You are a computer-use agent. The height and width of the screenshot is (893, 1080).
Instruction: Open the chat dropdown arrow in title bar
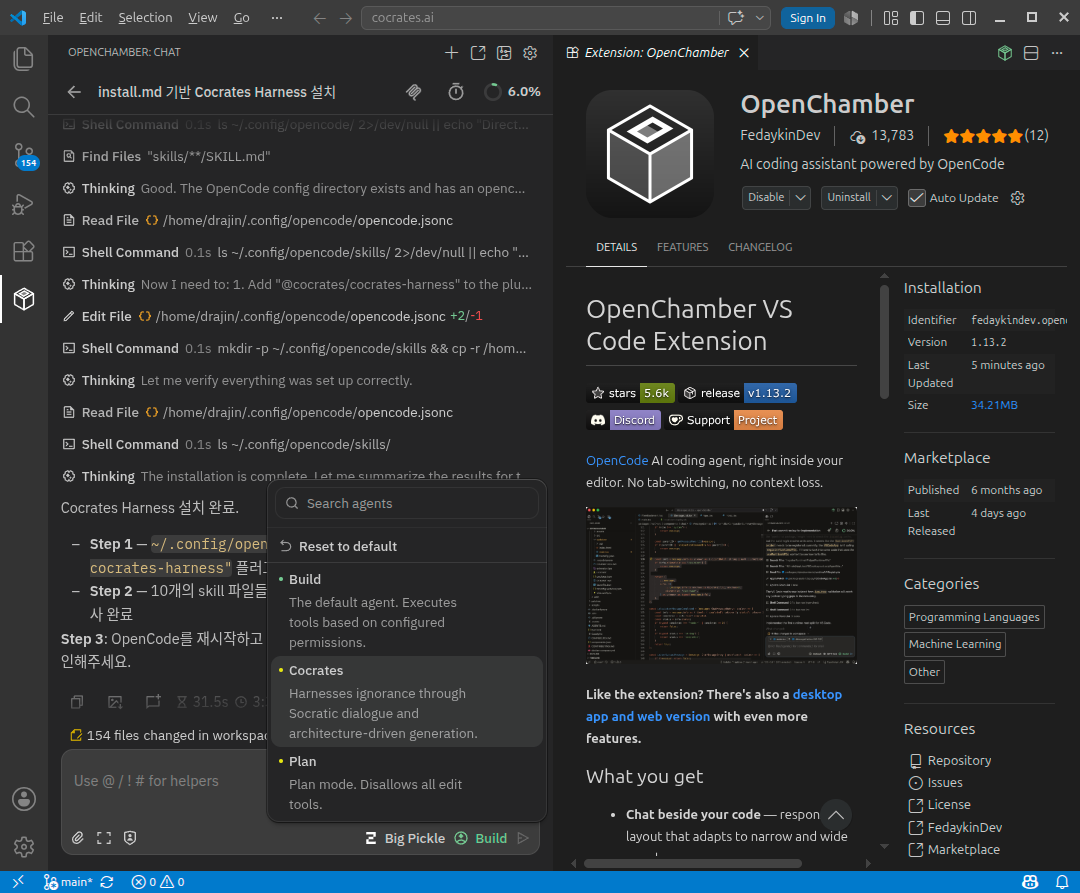coord(760,18)
